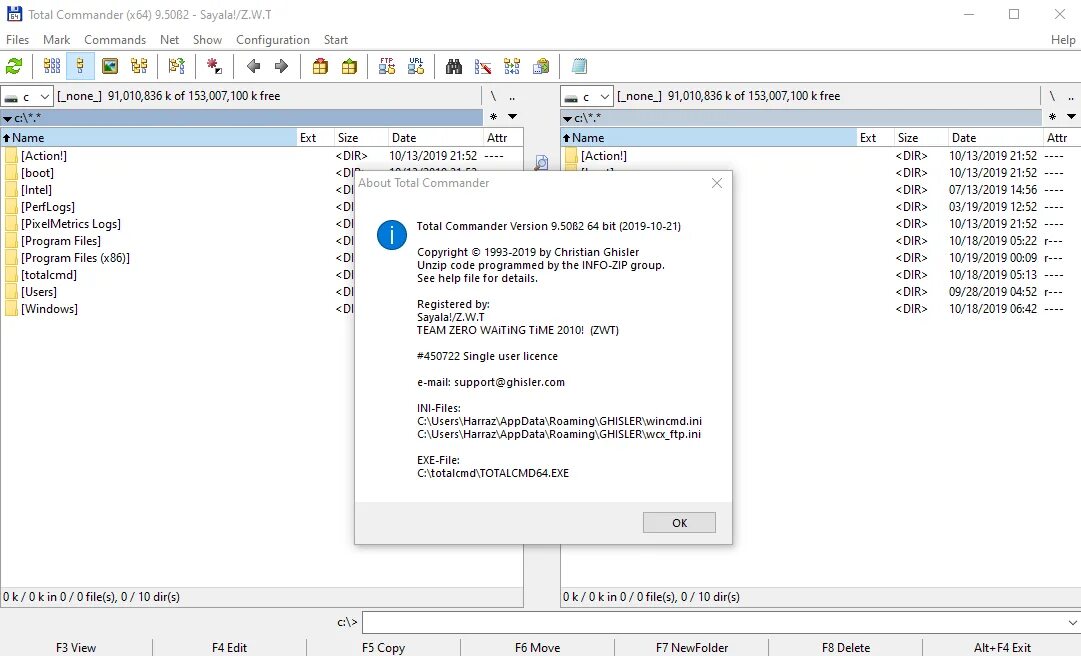Open right panel directory history arrow

pos(1071,116)
